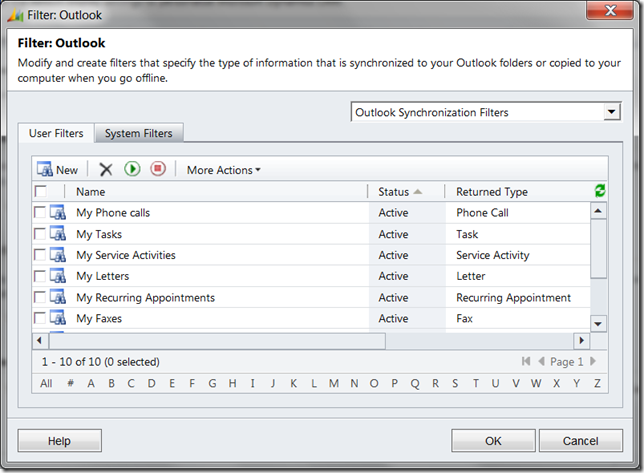The image size is (644, 473).
Task: Click the Active status of My Tasks
Action: [x=393, y=234]
